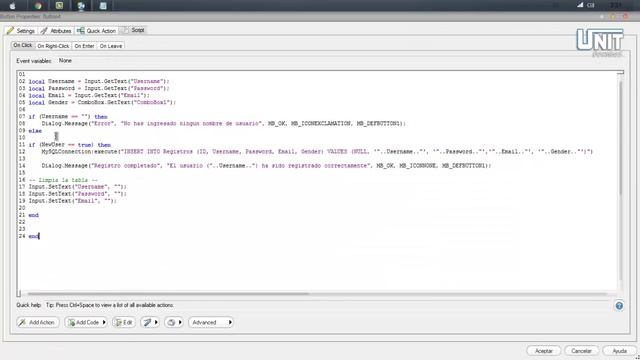Image resolution: width=640 pixels, height=360 pixels.
Task: Click 'if (NewUser == true) then' line
Action: coord(69,145)
